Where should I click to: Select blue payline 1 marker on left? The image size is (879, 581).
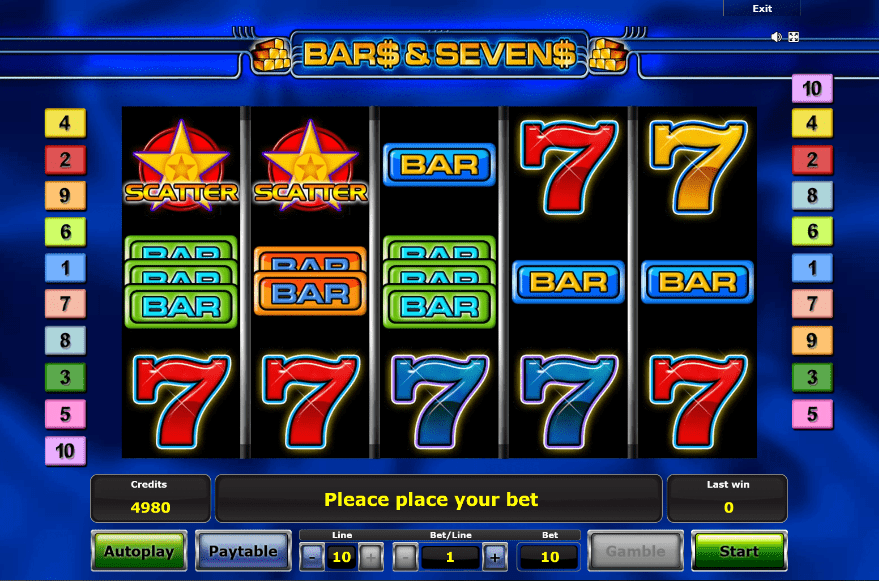coord(65,268)
